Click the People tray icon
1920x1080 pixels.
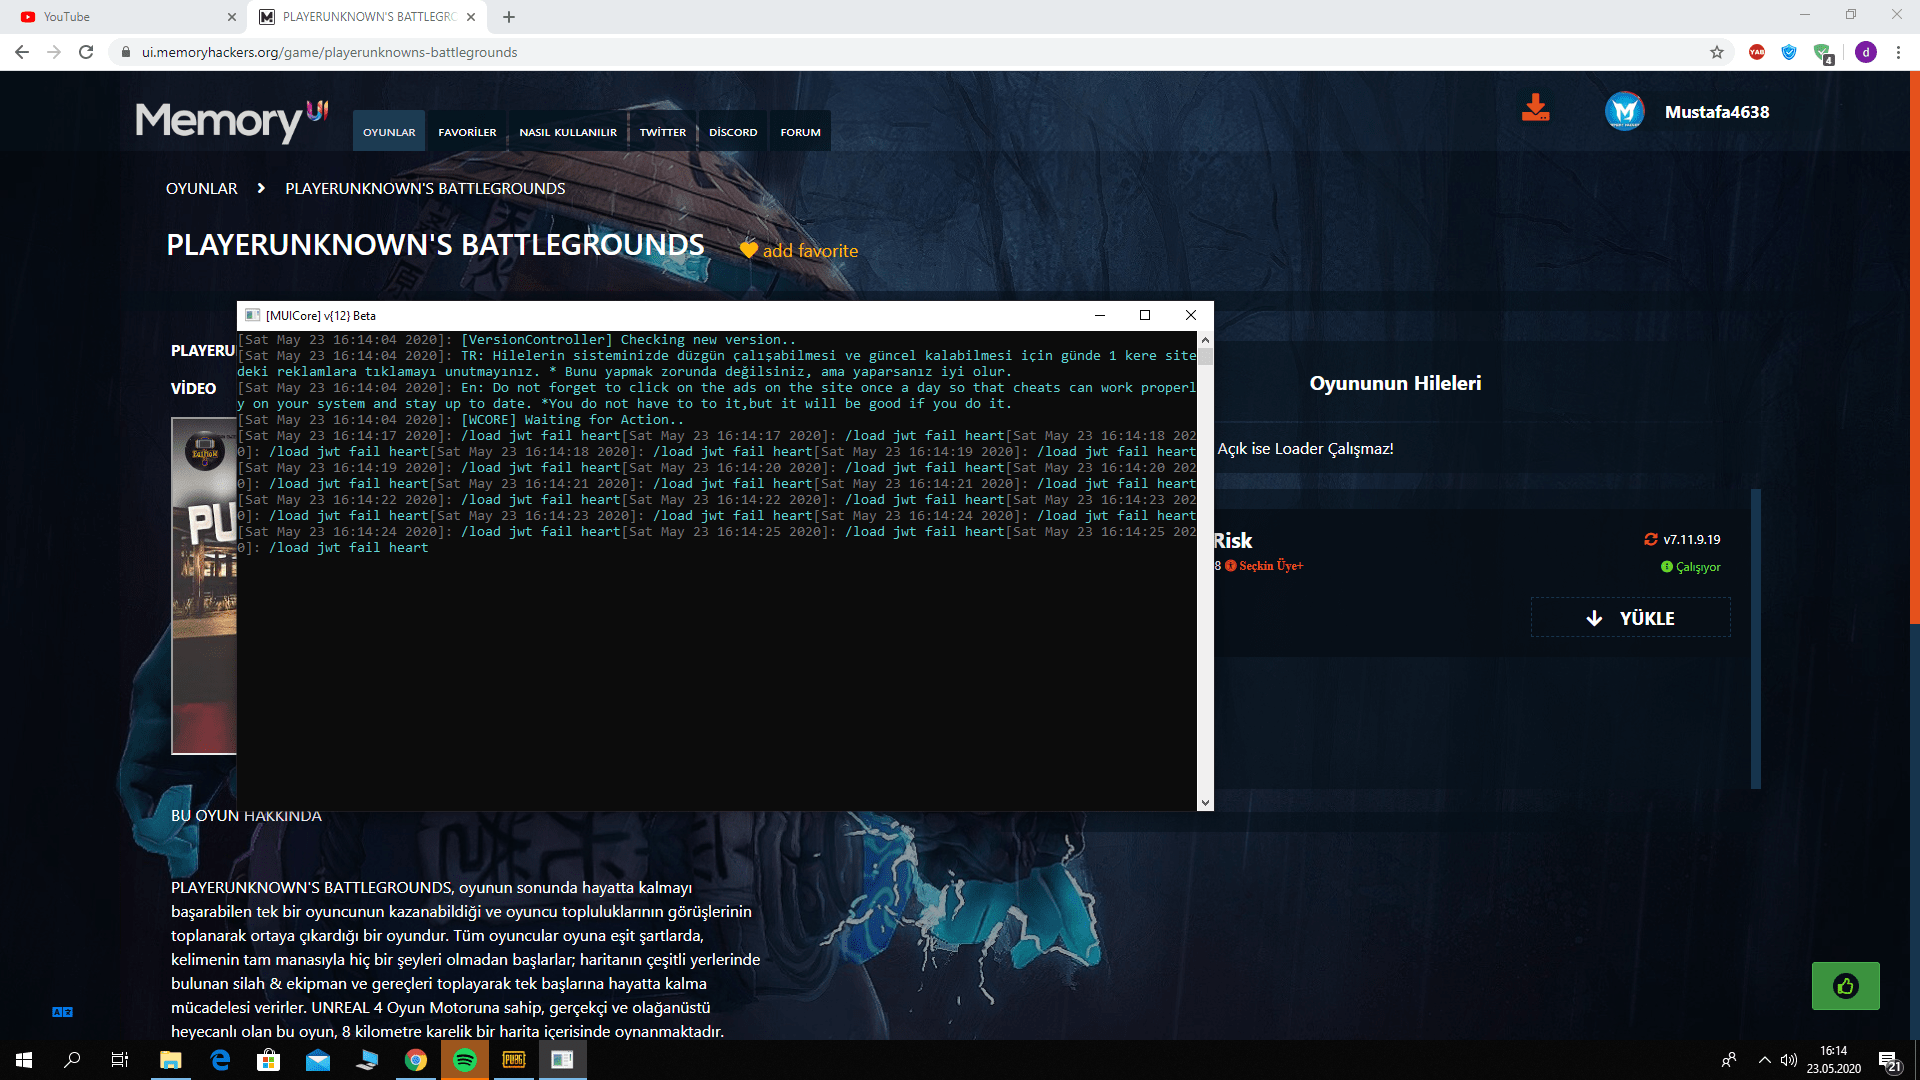pos(1728,1060)
